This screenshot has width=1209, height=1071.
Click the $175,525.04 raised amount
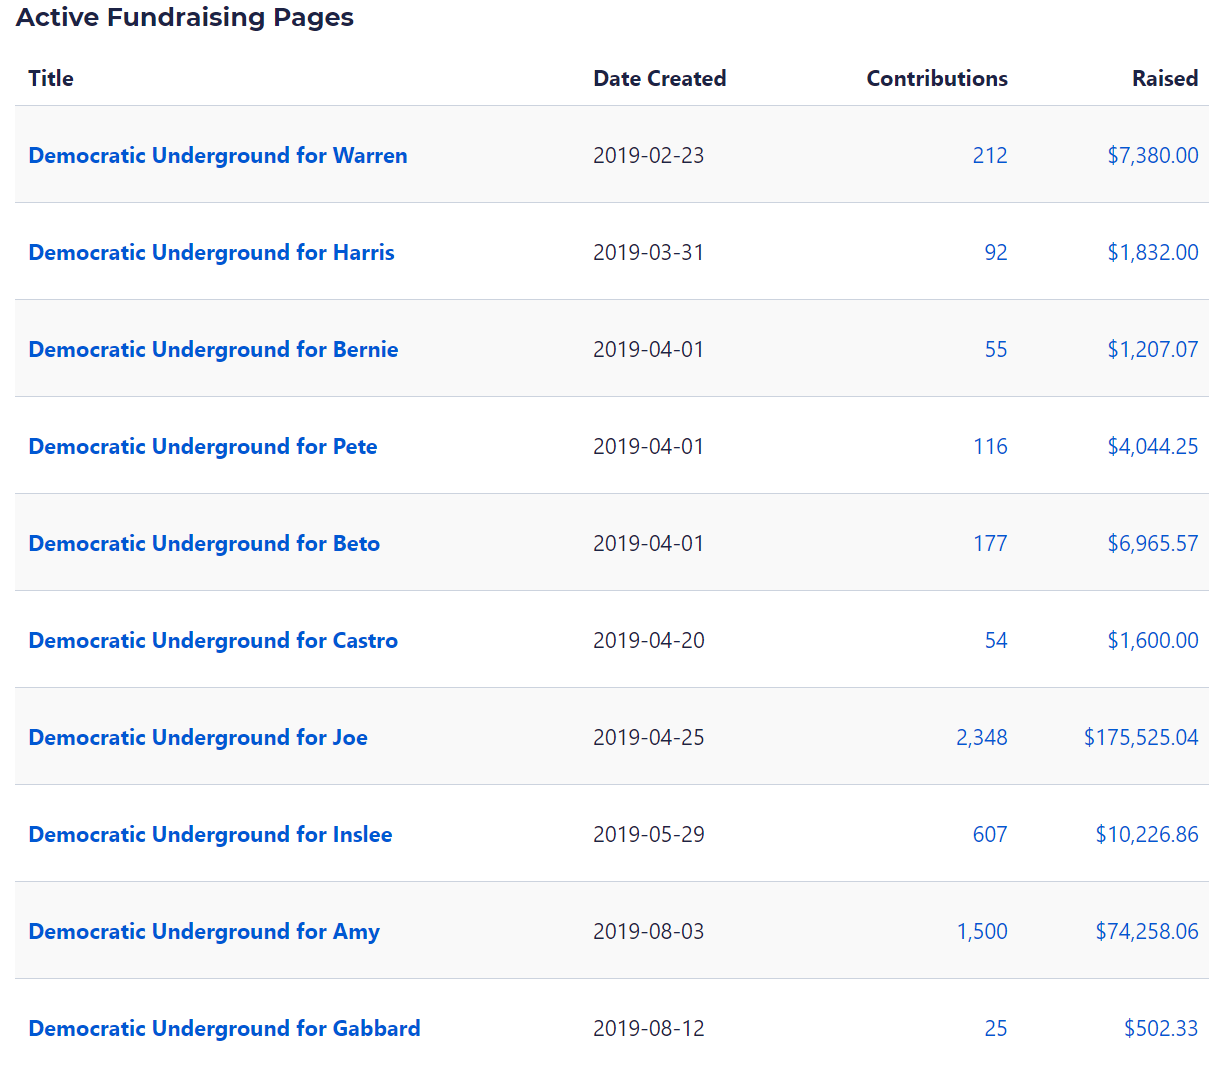1140,737
